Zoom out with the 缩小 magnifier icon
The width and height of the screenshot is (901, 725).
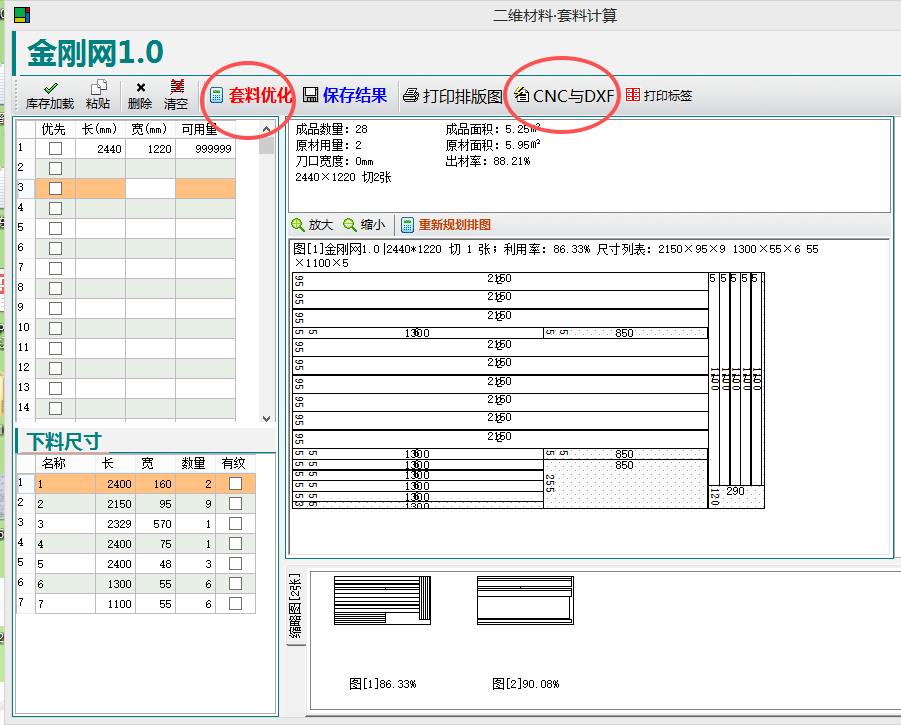[x=349, y=225]
